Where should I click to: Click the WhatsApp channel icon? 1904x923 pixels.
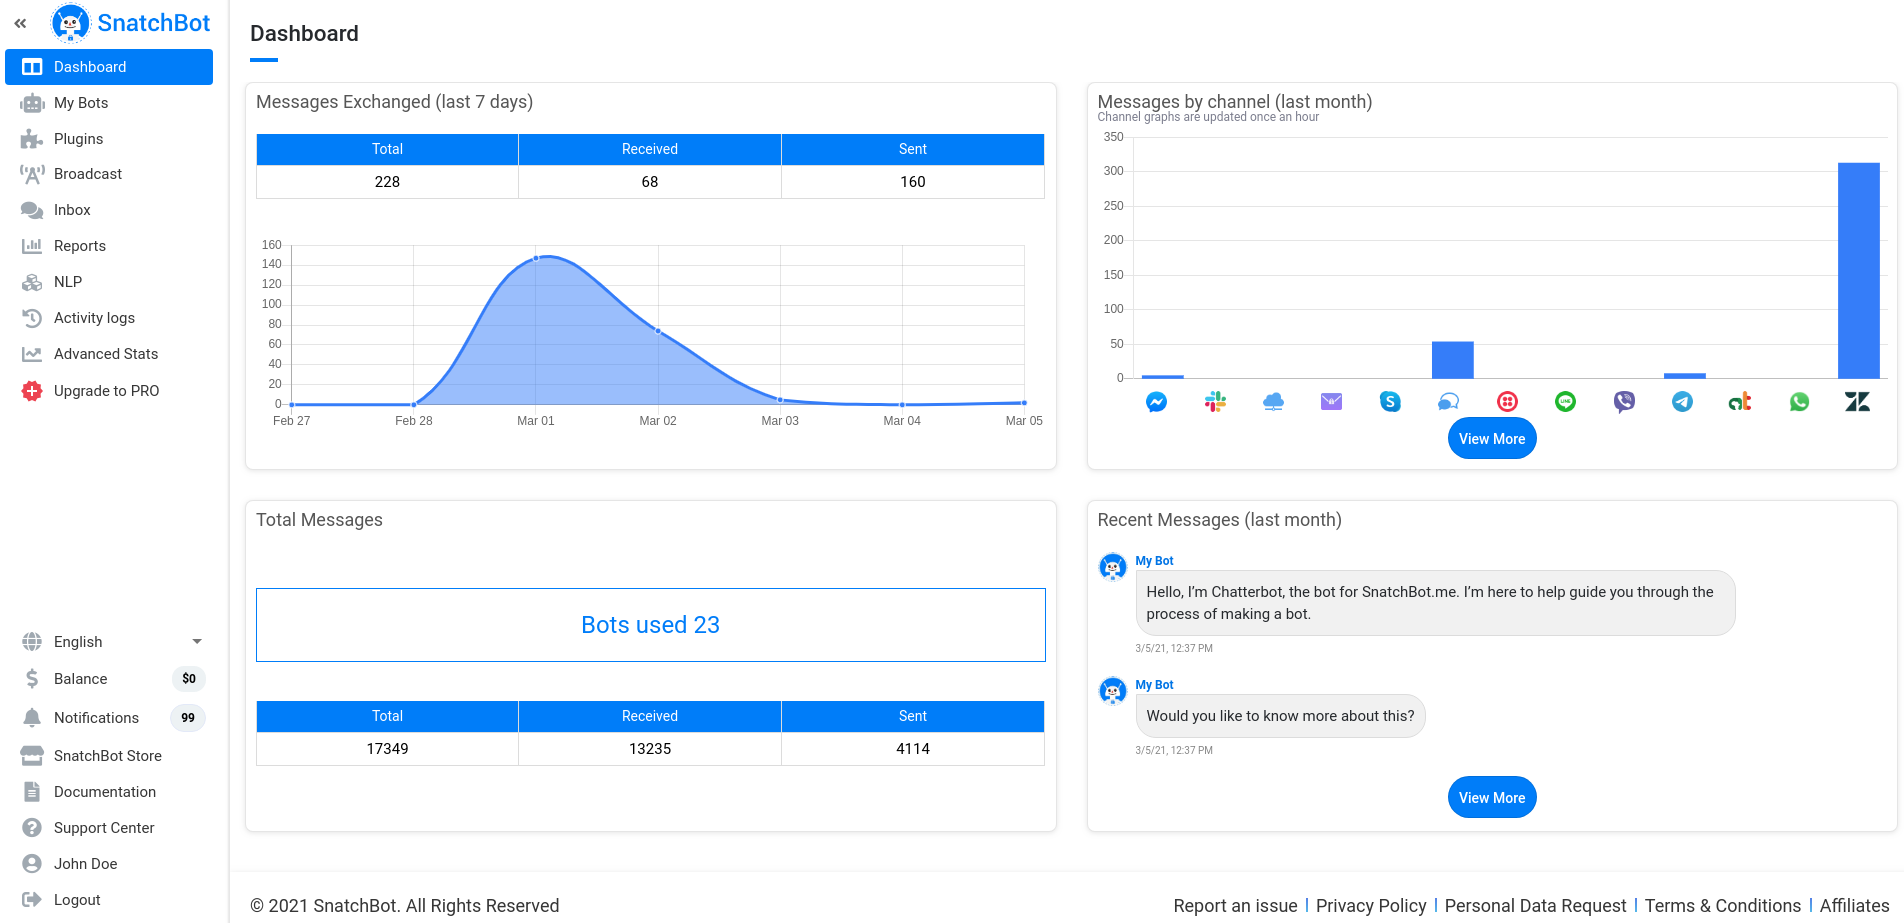1800,402
